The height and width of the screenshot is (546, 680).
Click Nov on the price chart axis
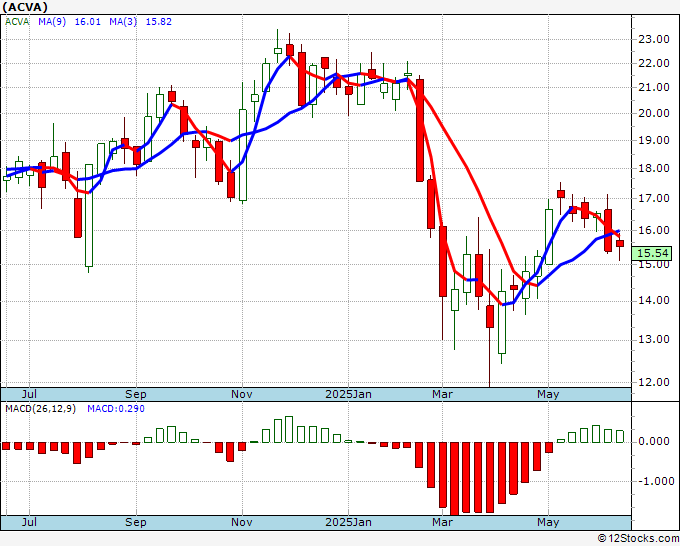click(242, 394)
